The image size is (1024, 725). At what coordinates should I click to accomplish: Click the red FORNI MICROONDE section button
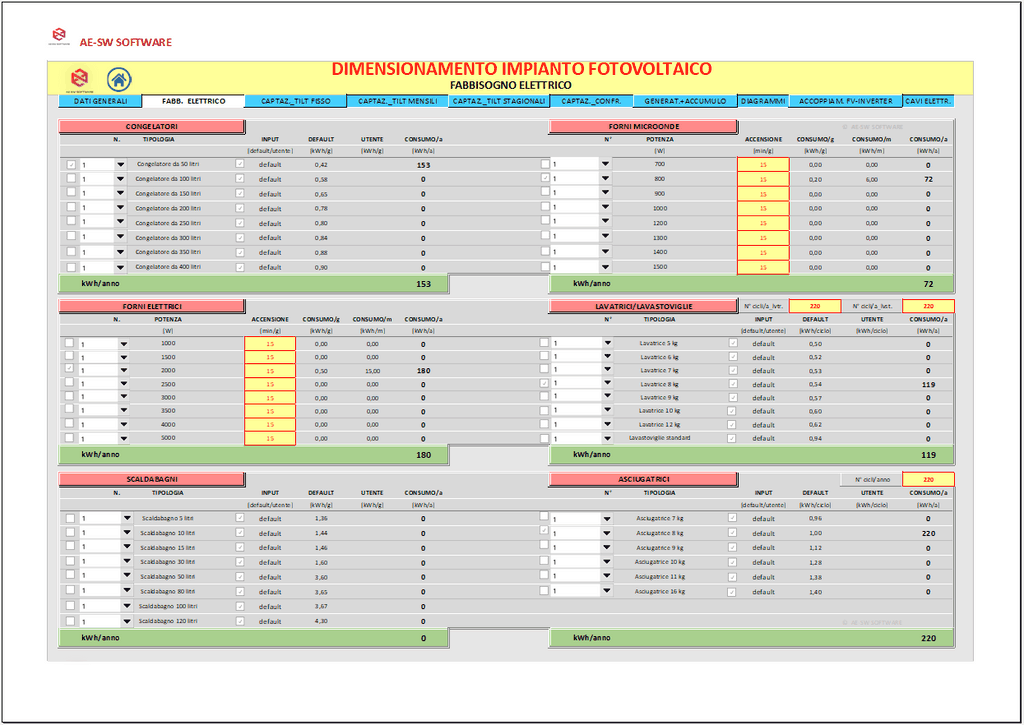(x=643, y=127)
